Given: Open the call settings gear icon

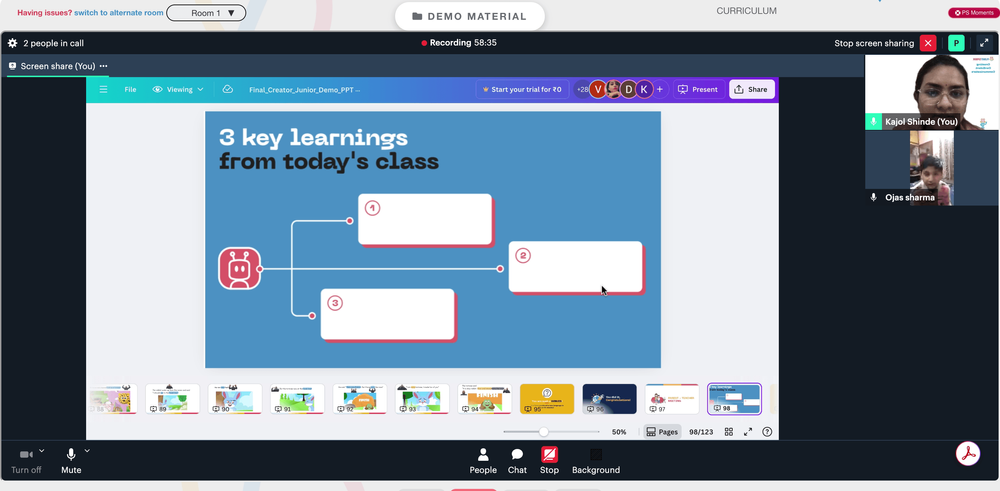Looking at the screenshot, I should click(x=12, y=43).
